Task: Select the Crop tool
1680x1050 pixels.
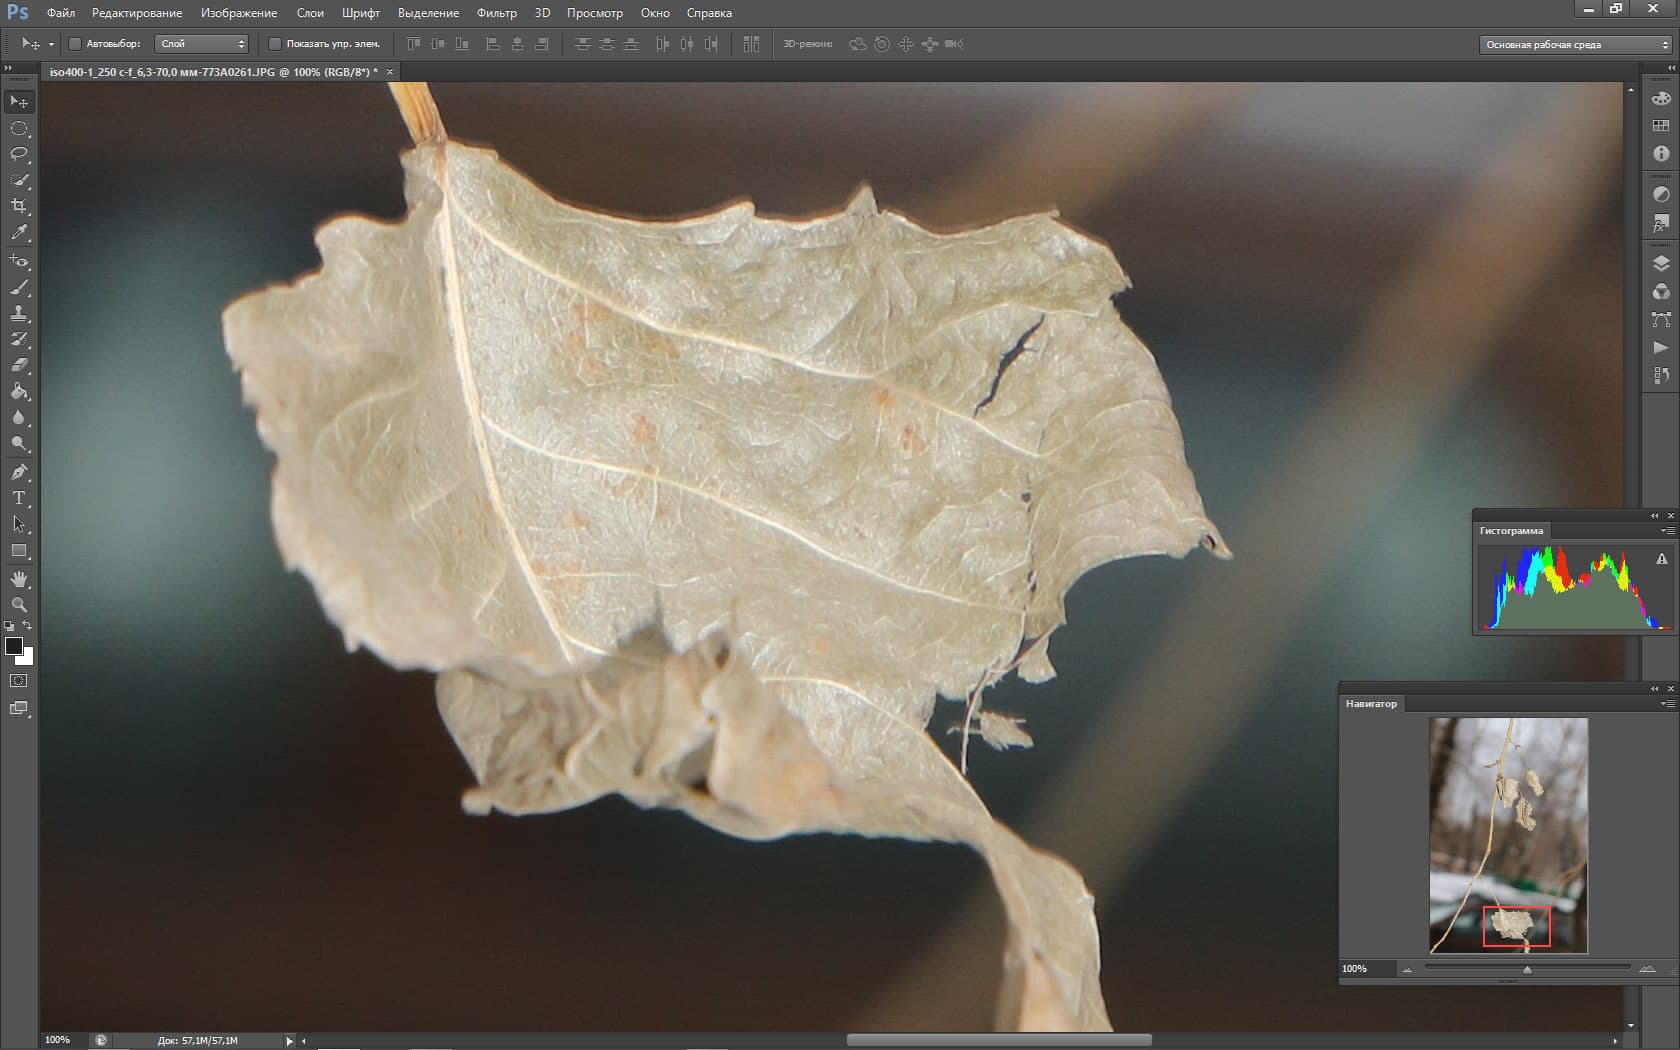Action: coord(19,206)
